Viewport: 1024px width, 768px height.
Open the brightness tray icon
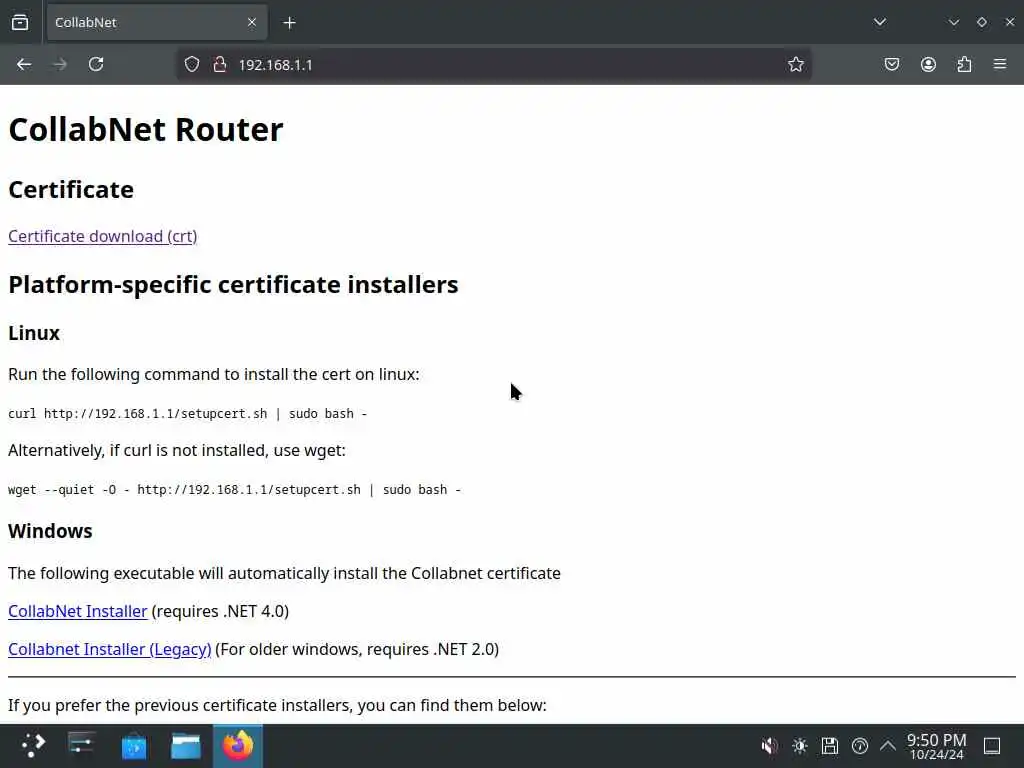[799, 746]
